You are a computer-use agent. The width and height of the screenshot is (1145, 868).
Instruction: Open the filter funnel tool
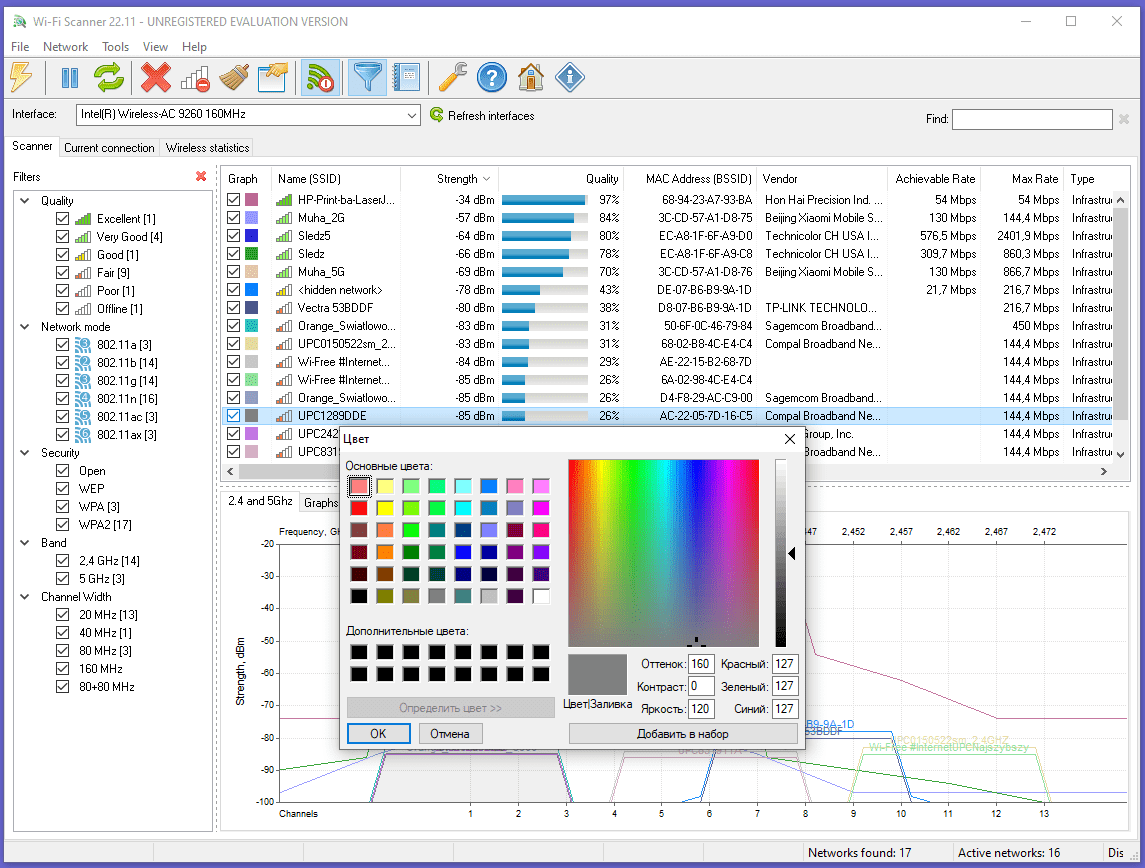pos(368,77)
